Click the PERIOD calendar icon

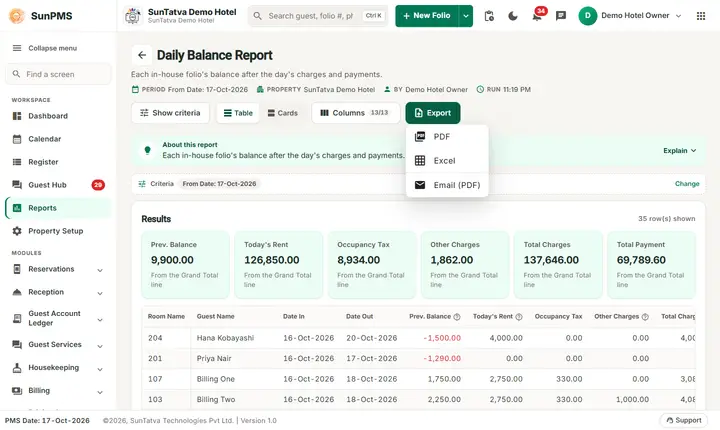pos(135,90)
